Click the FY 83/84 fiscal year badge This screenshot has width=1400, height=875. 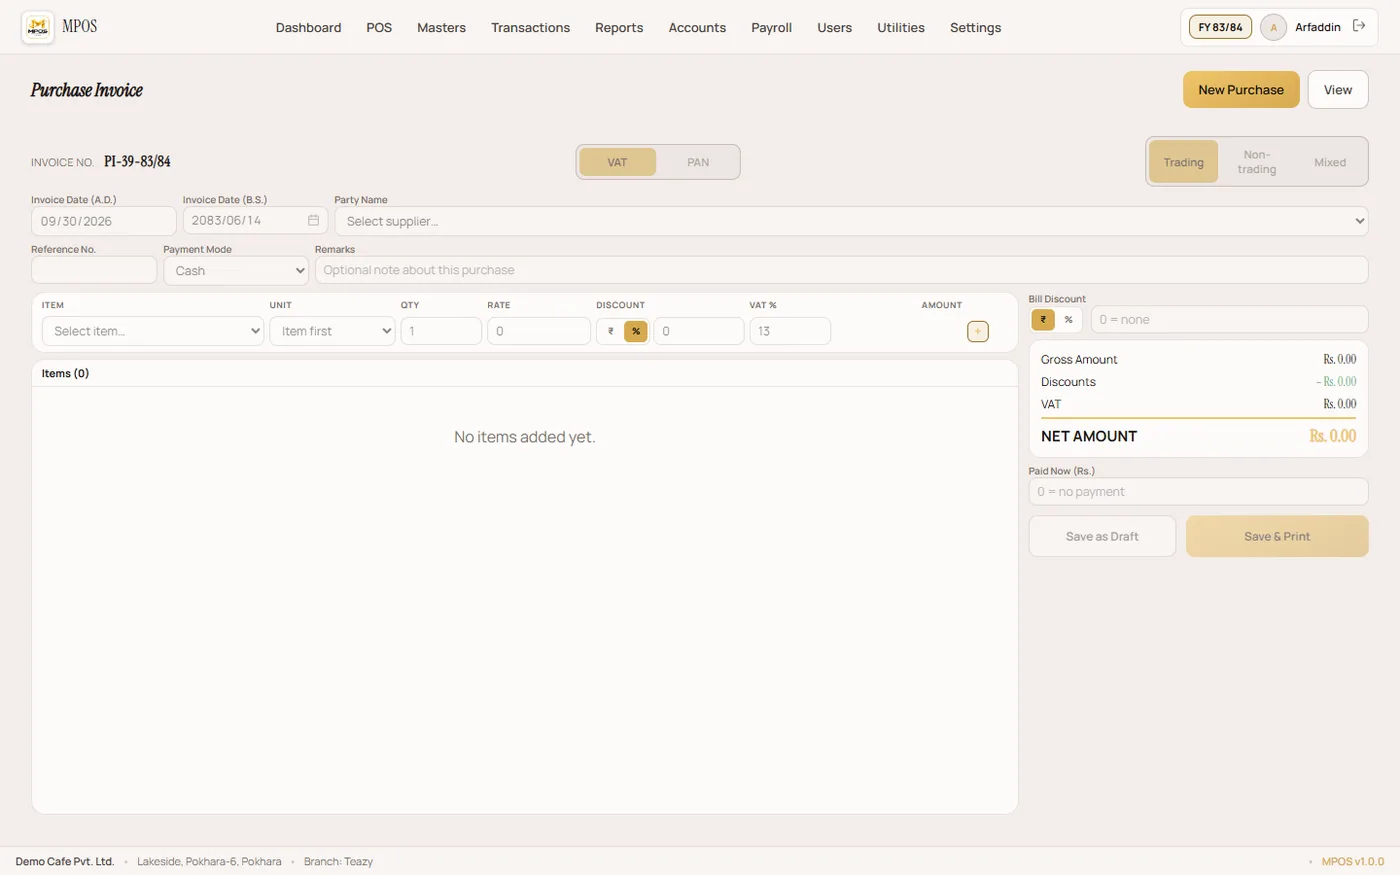coord(1220,27)
